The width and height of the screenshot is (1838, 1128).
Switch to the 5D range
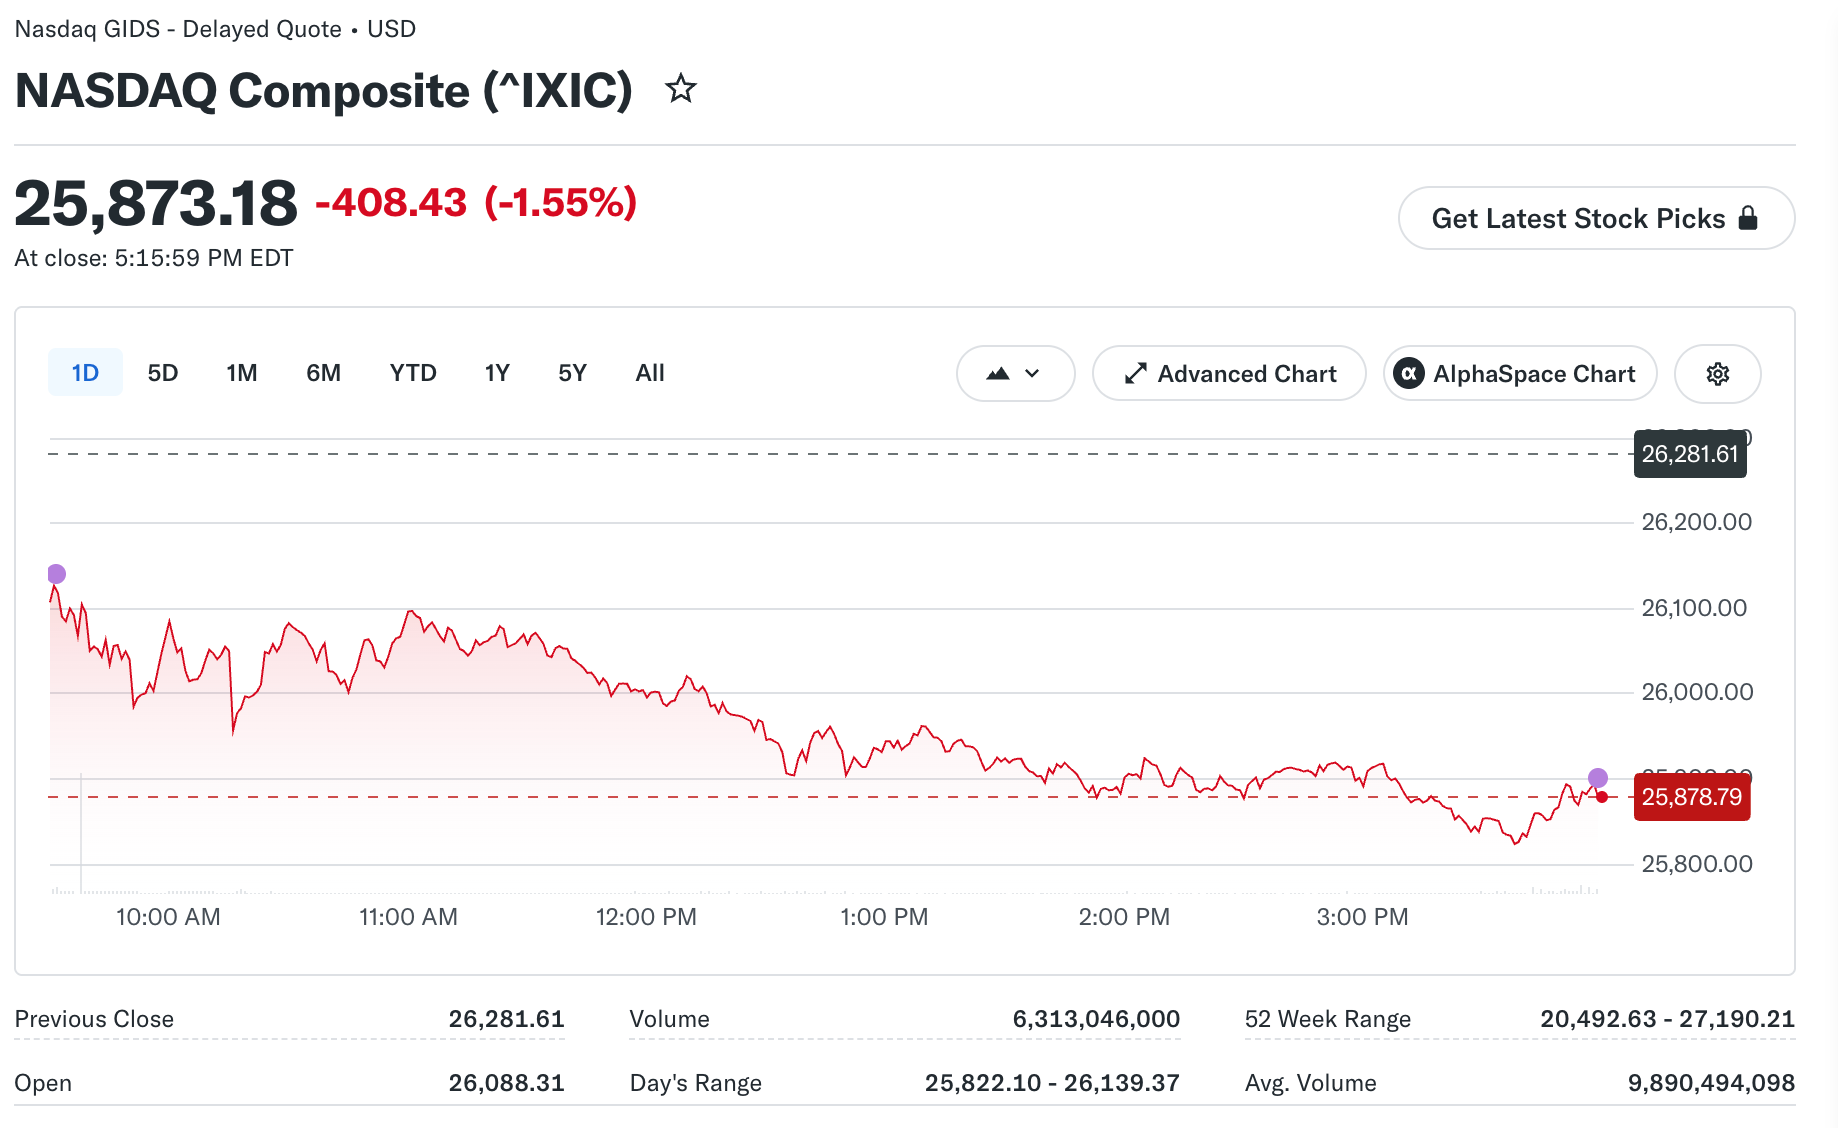(x=163, y=373)
